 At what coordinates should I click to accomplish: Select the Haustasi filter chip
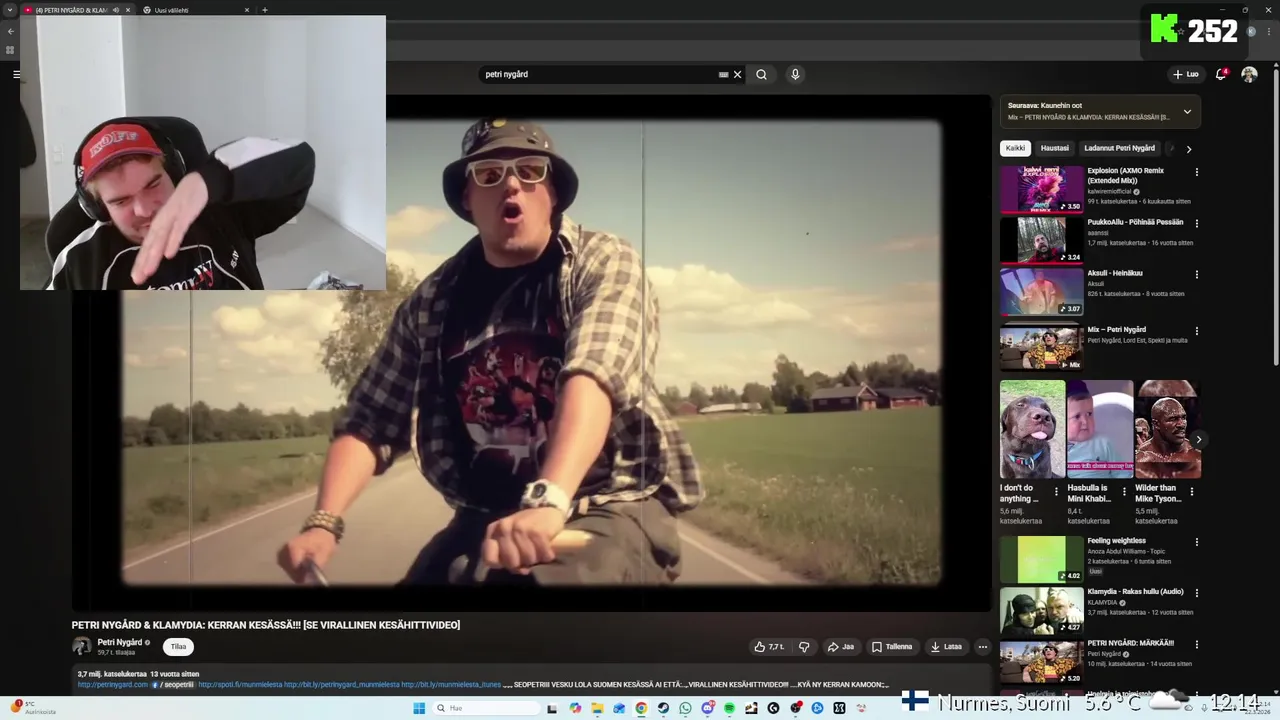[1055, 148]
